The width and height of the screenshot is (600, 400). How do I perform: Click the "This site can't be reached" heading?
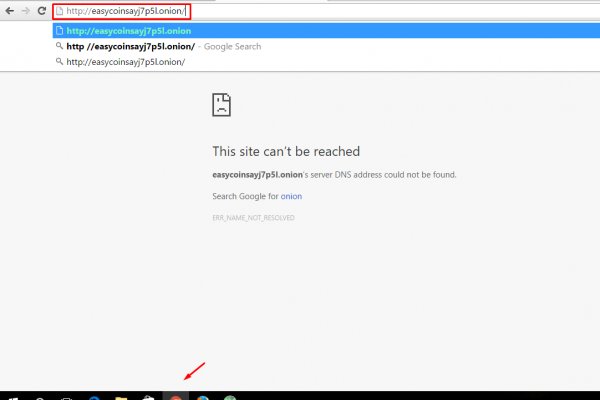click(285, 152)
